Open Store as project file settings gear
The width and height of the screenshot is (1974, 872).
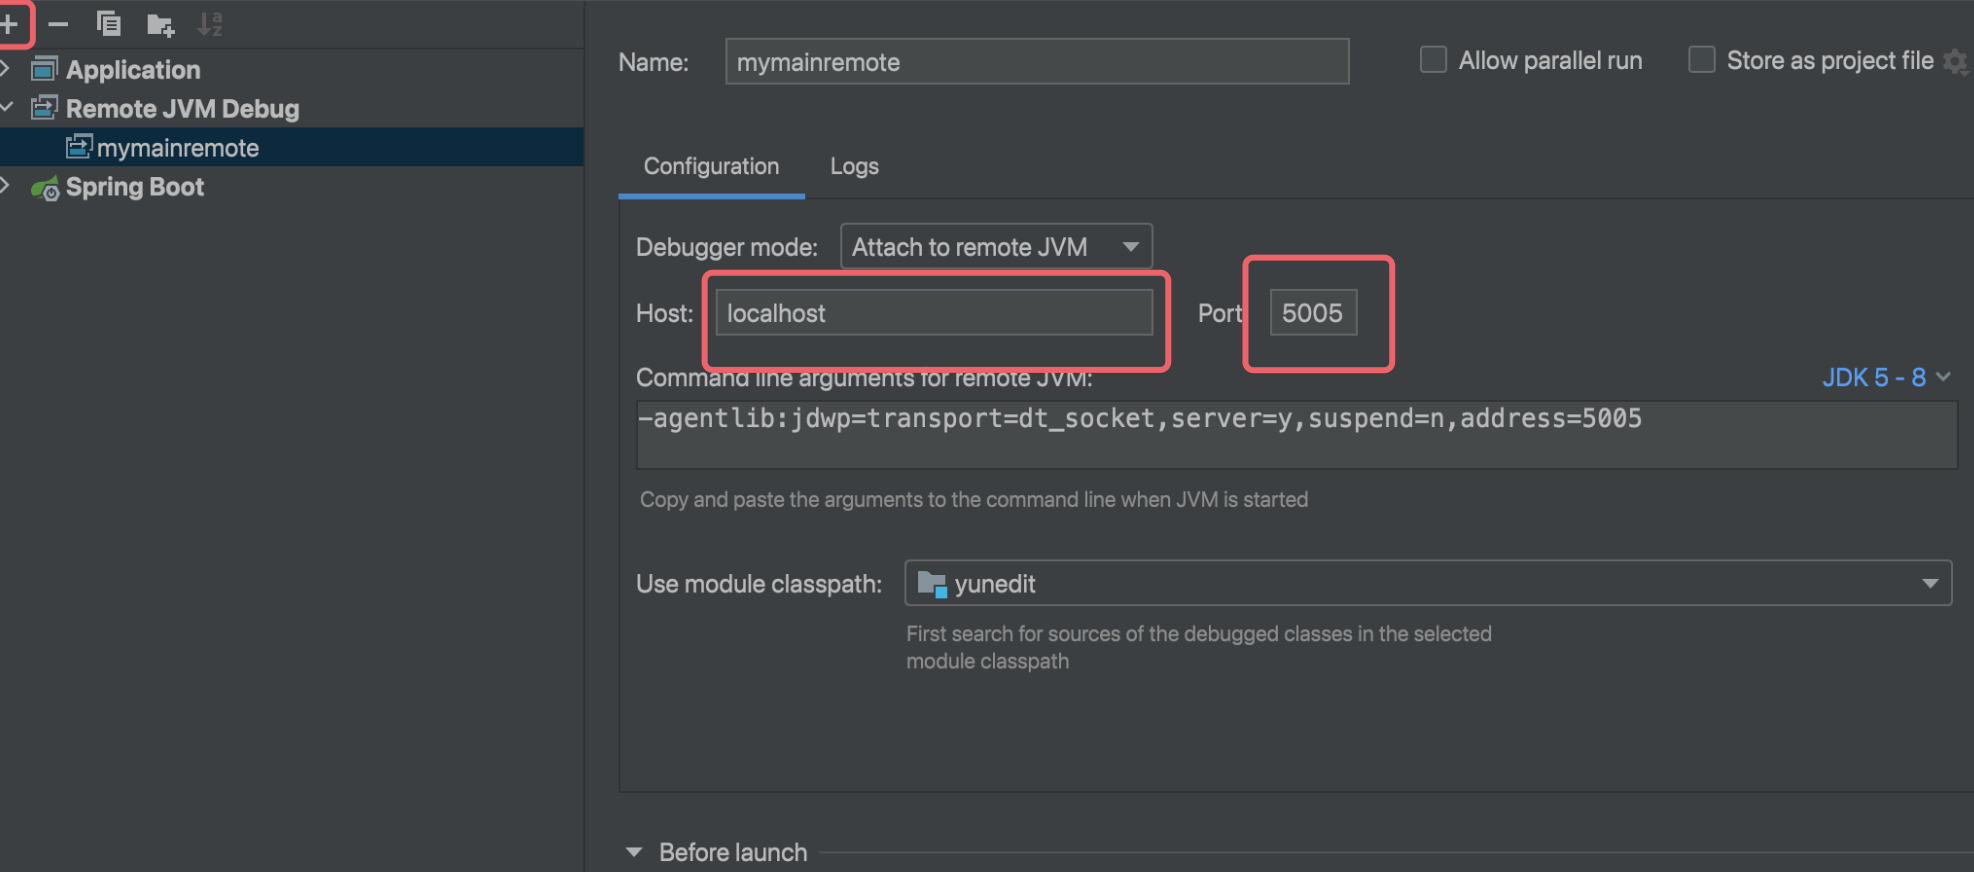click(1955, 61)
